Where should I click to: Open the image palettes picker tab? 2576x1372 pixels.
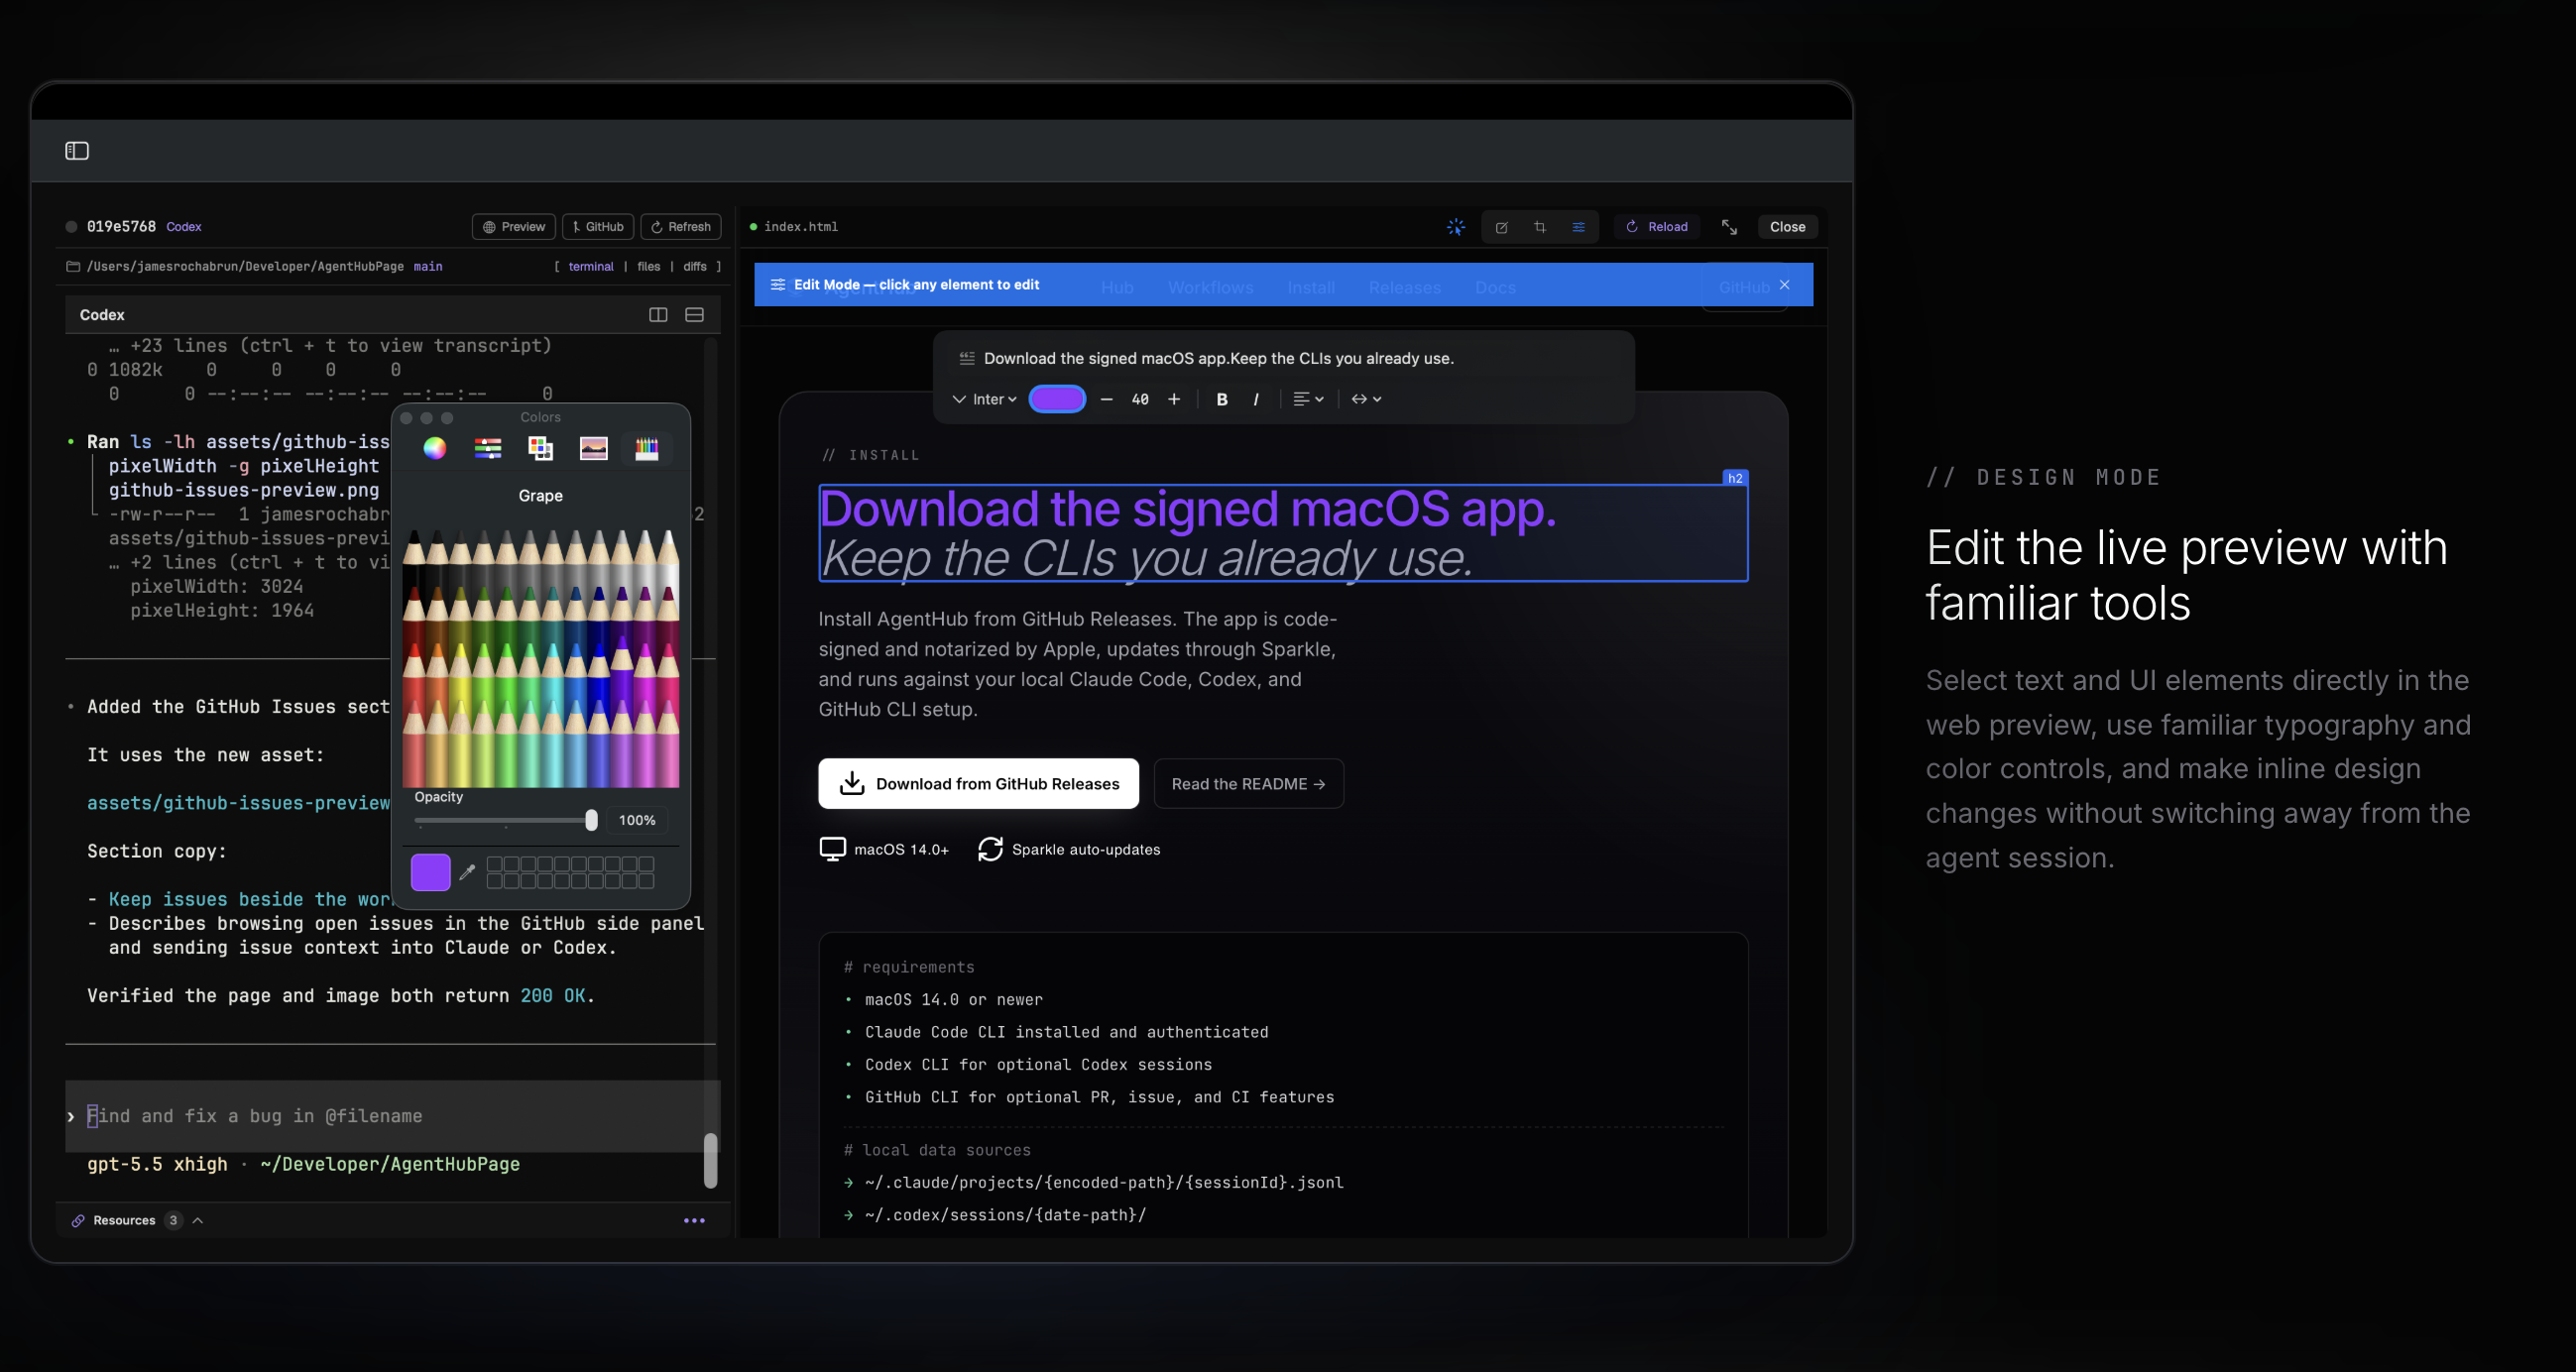click(x=593, y=448)
